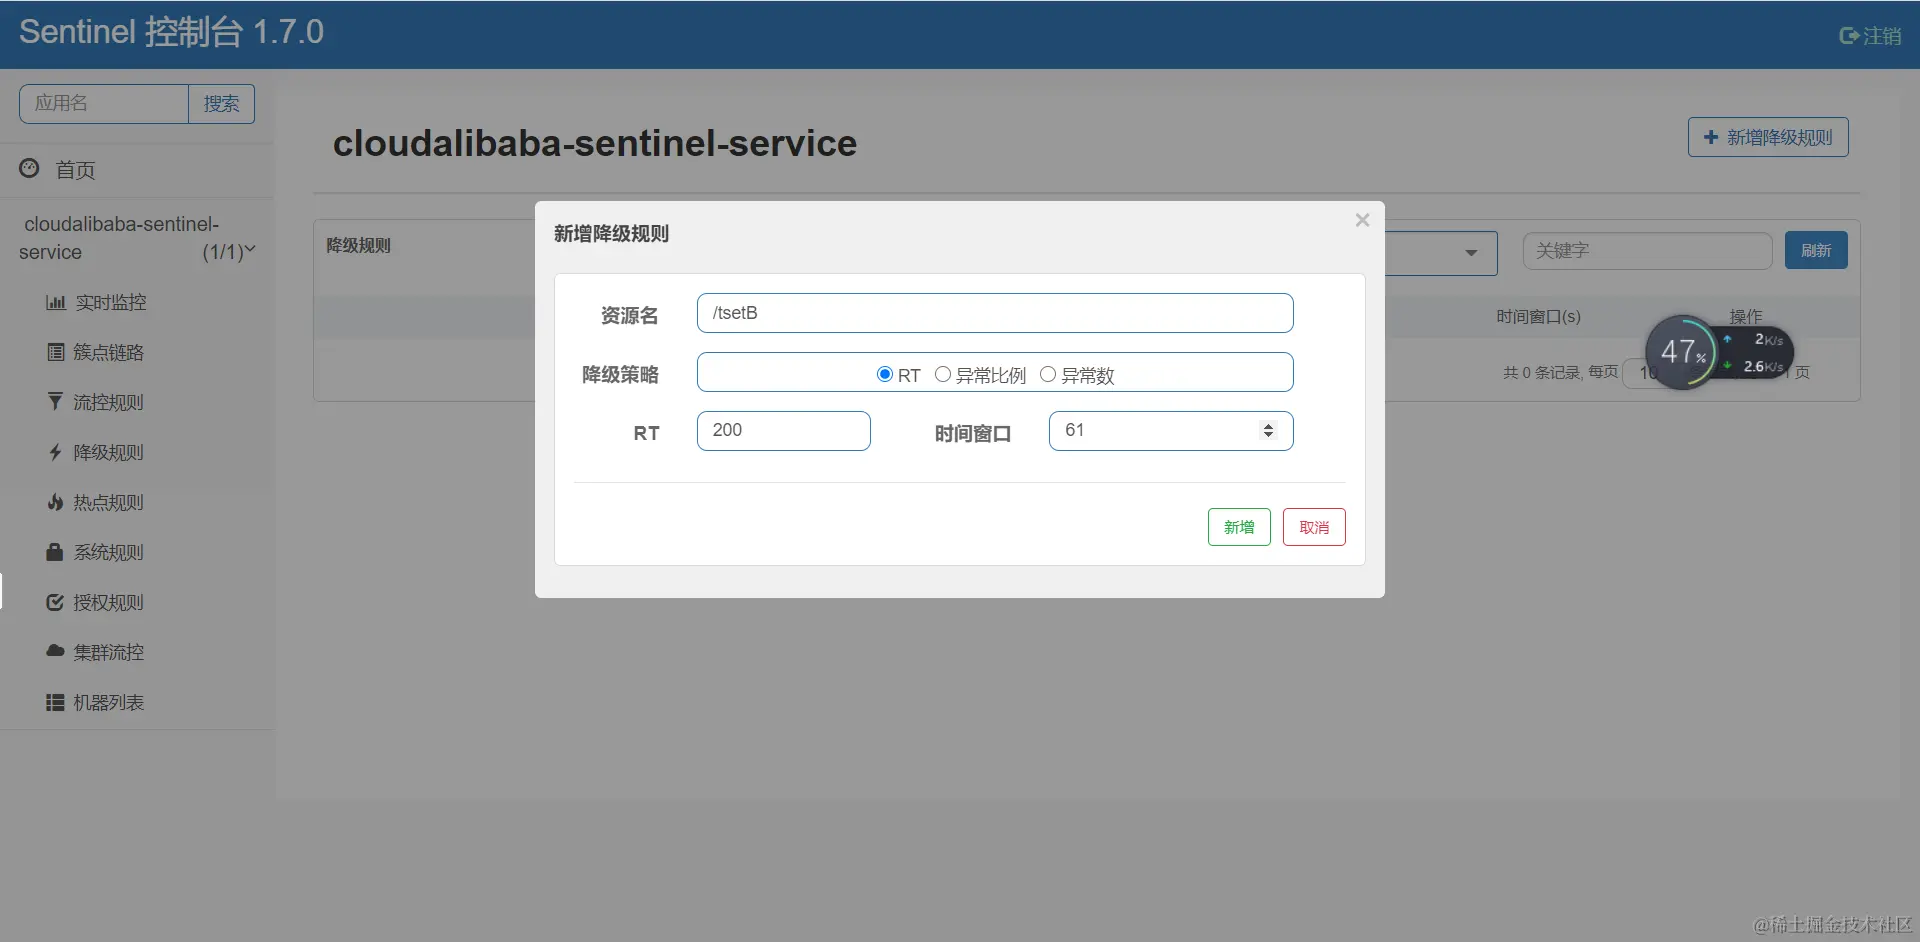Click the lock icon for 系统规则
The image size is (1920, 942).
coord(55,551)
